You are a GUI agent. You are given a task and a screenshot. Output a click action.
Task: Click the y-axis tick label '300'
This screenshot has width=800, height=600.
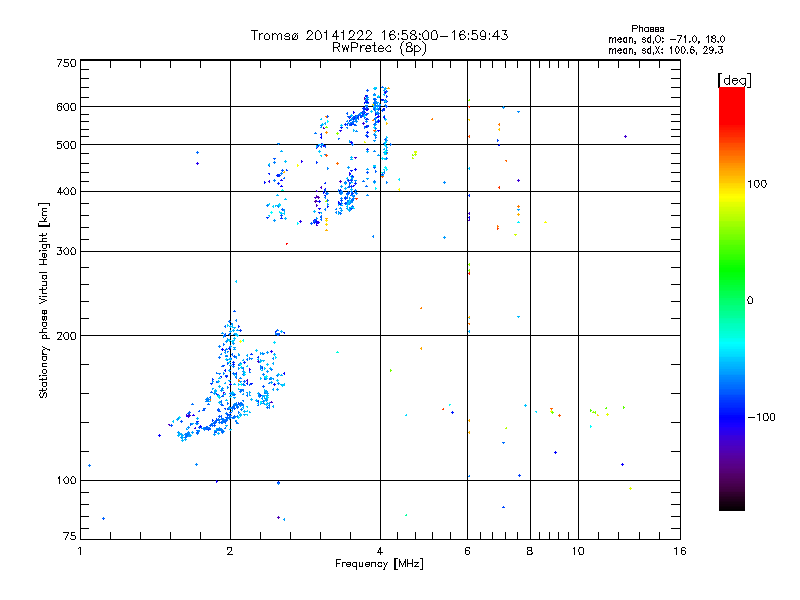(x=66, y=251)
